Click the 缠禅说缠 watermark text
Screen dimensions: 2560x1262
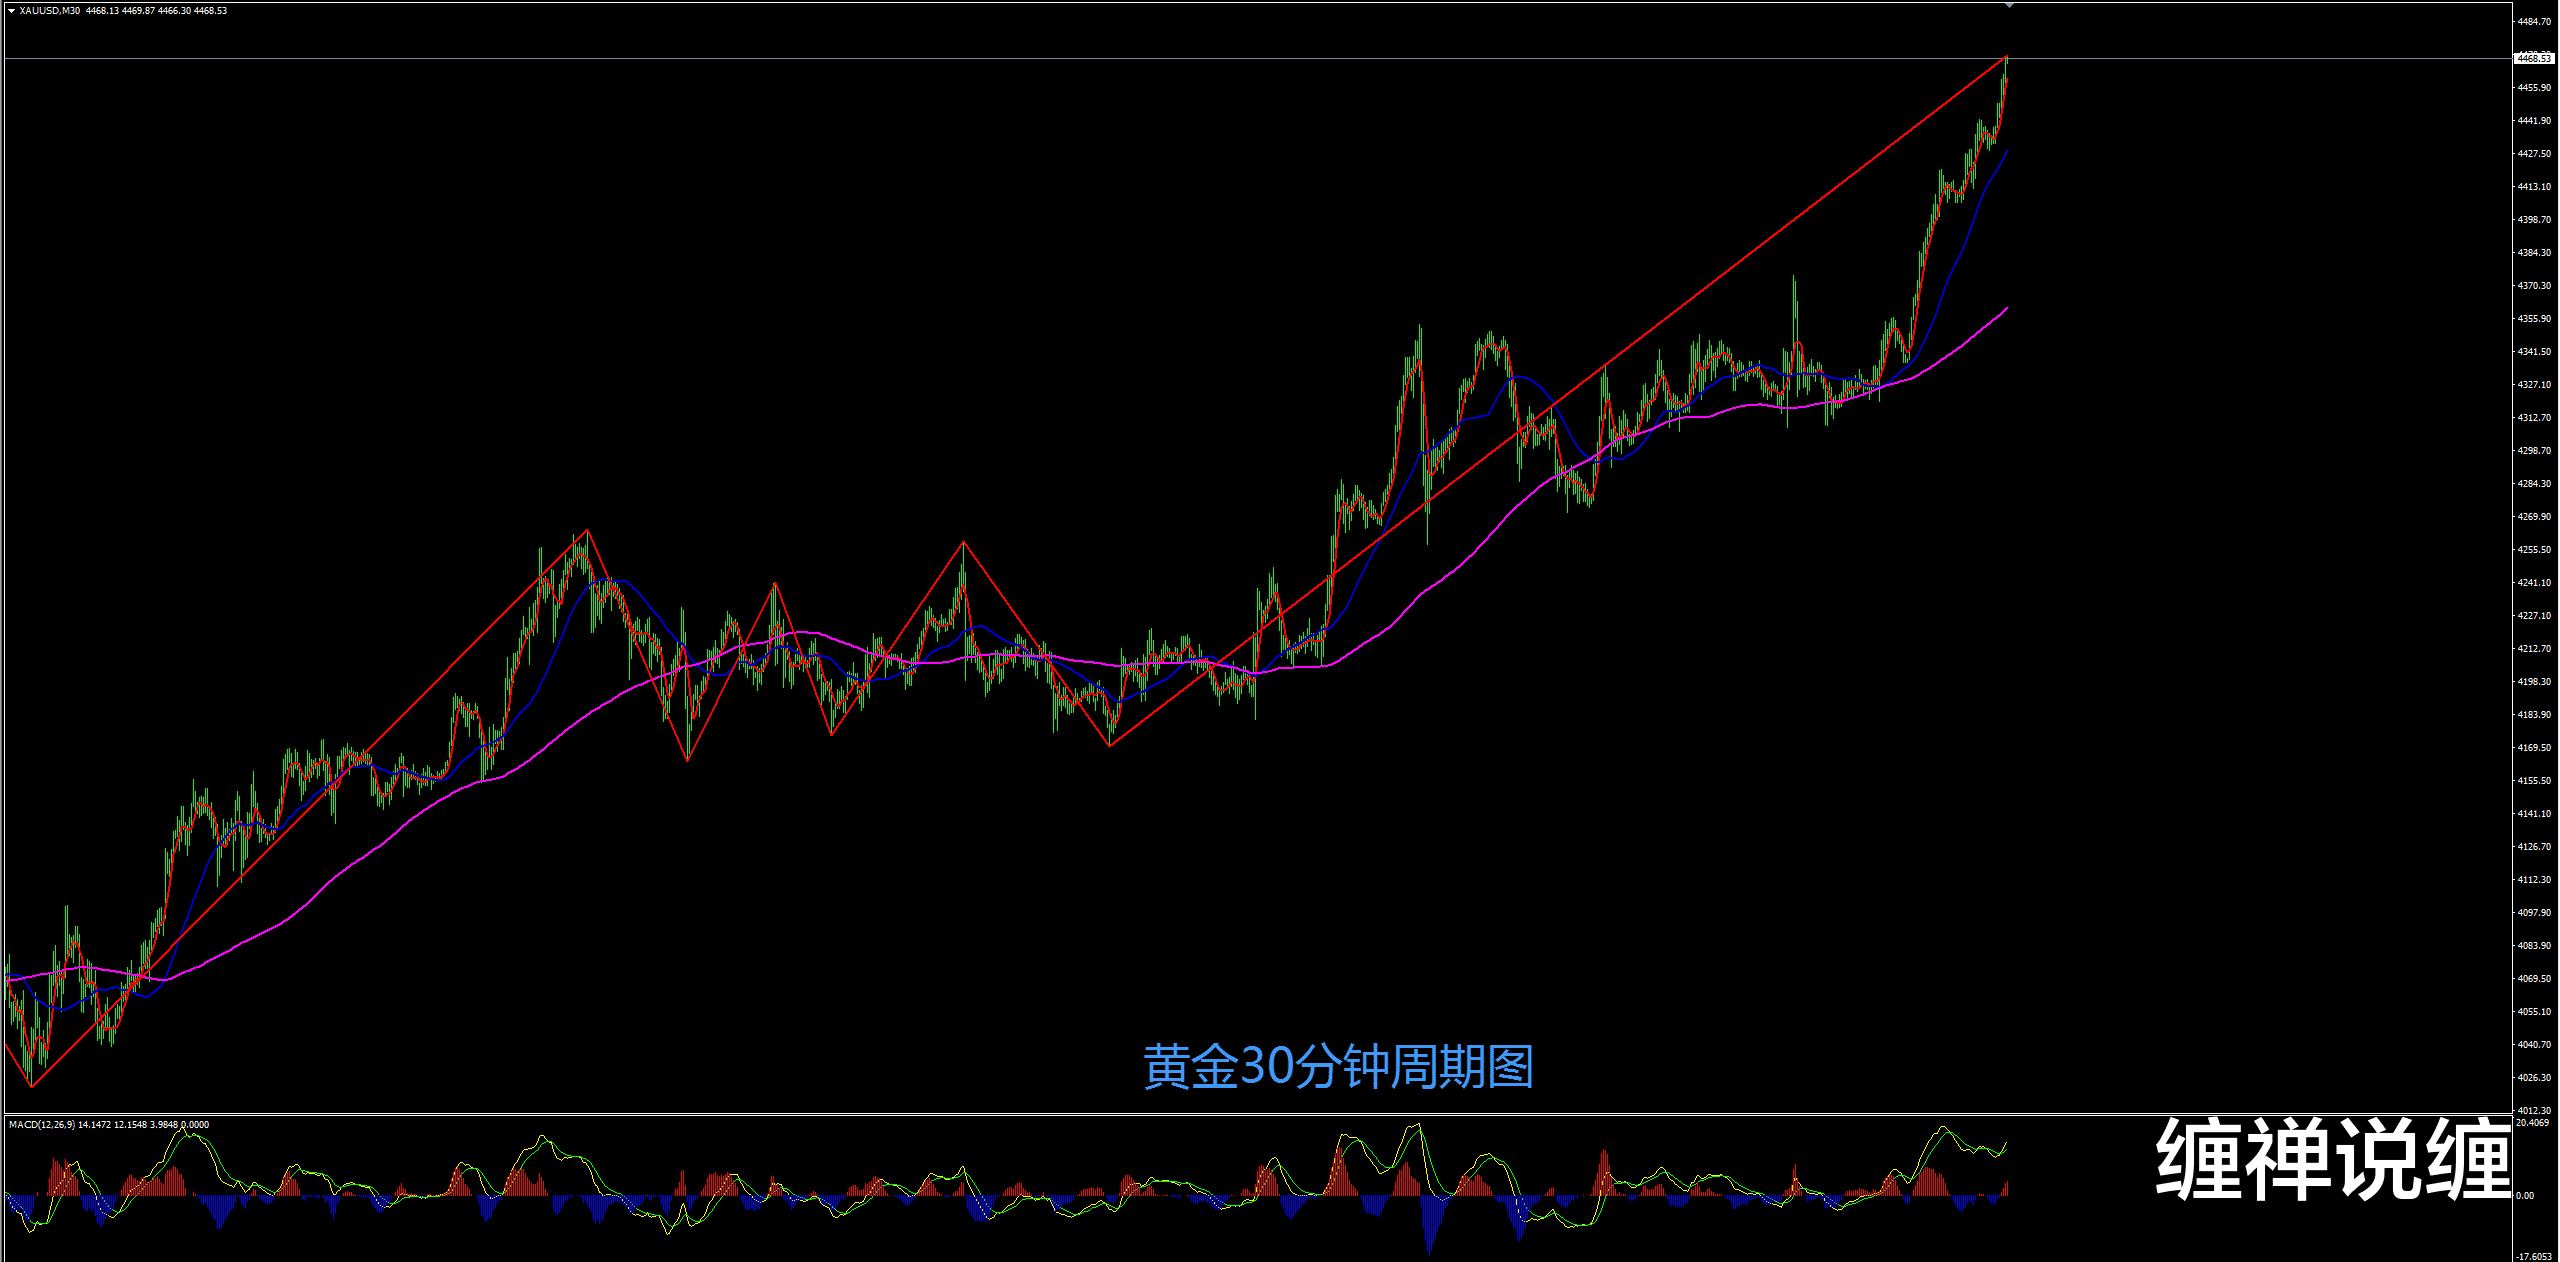click(2333, 1159)
